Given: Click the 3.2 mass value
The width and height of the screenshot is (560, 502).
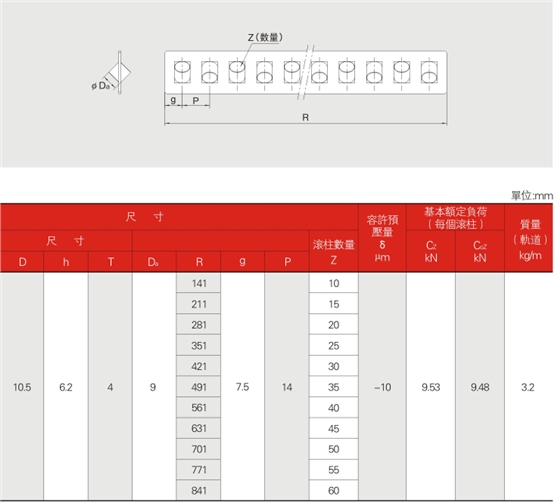Looking at the screenshot, I should point(528,387).
